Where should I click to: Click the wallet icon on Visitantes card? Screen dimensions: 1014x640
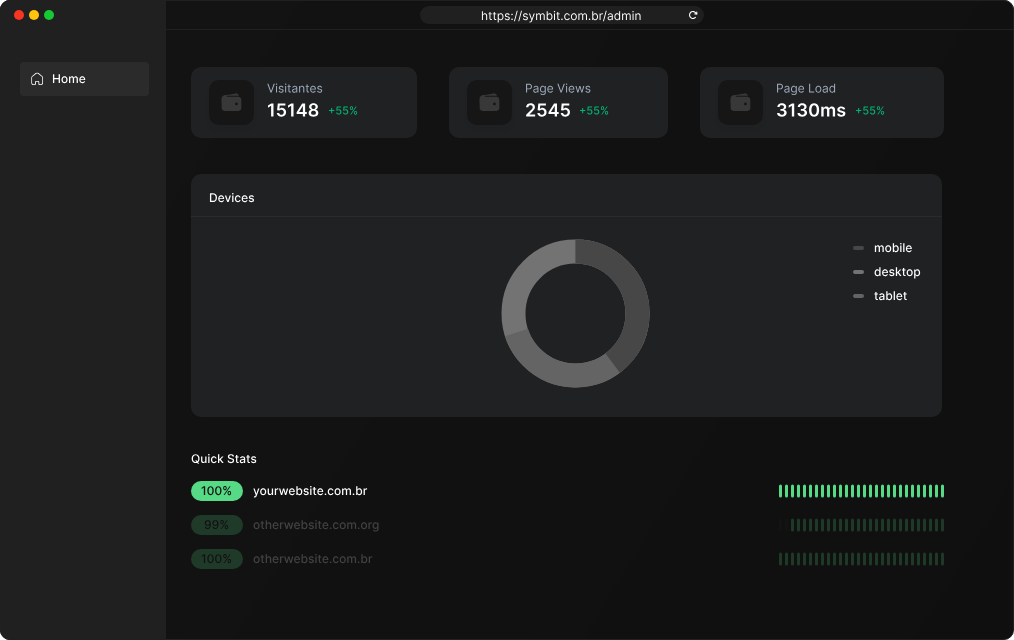point(231,102)
